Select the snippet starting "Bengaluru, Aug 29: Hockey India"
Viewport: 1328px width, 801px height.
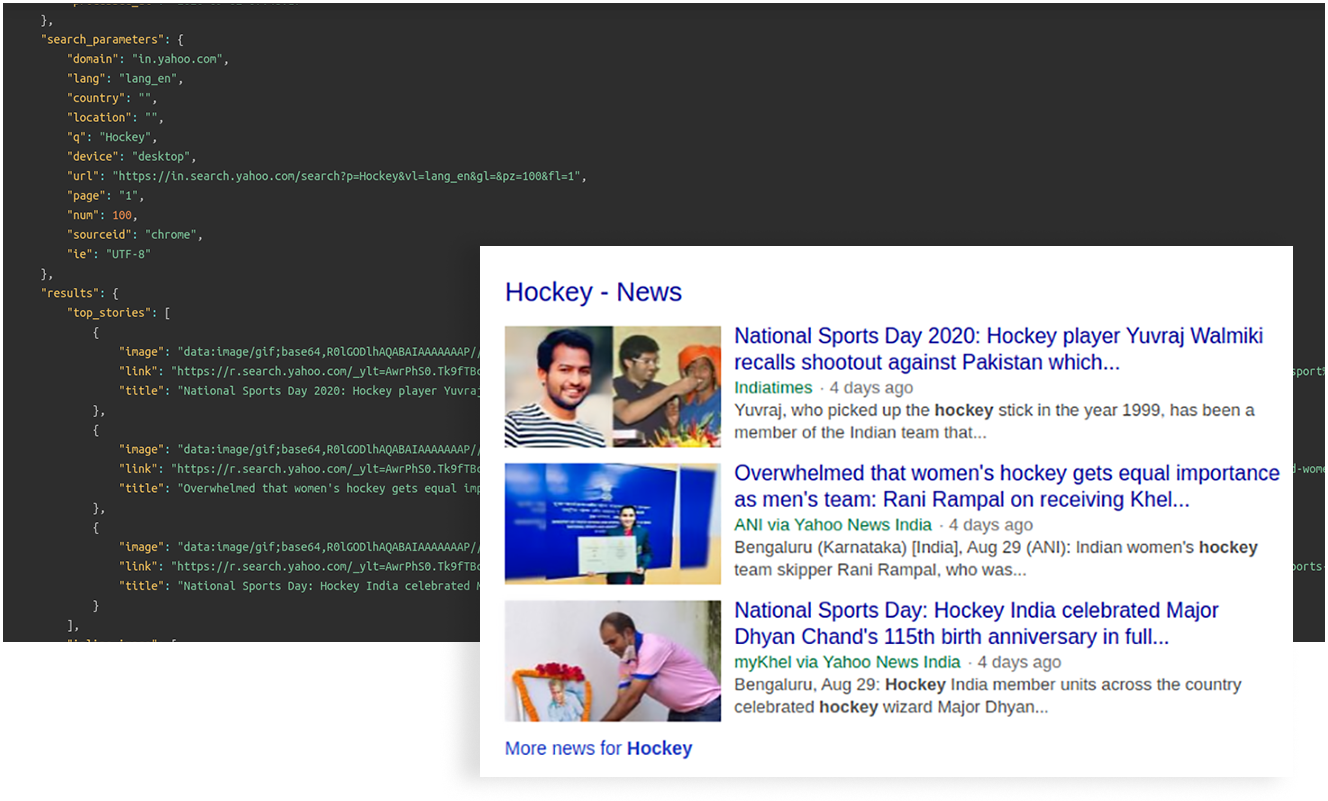pos(988,695)
